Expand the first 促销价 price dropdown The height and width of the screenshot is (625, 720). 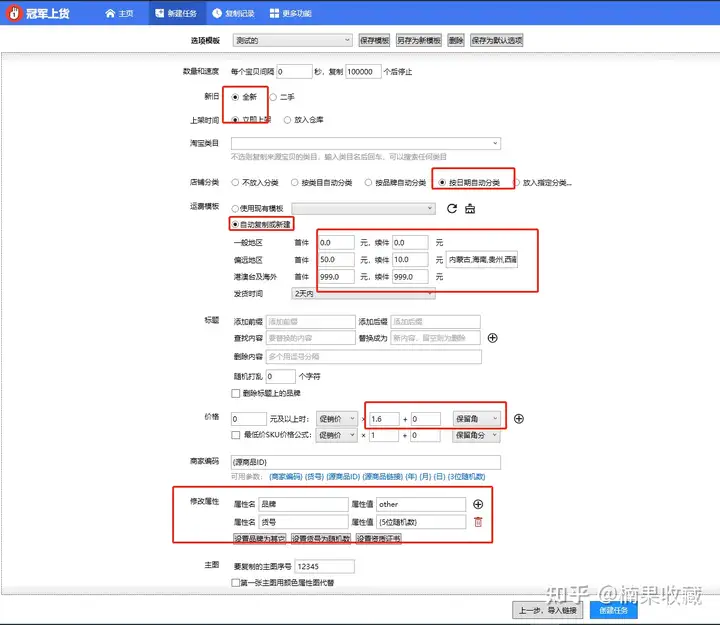[x=337, y=419]
